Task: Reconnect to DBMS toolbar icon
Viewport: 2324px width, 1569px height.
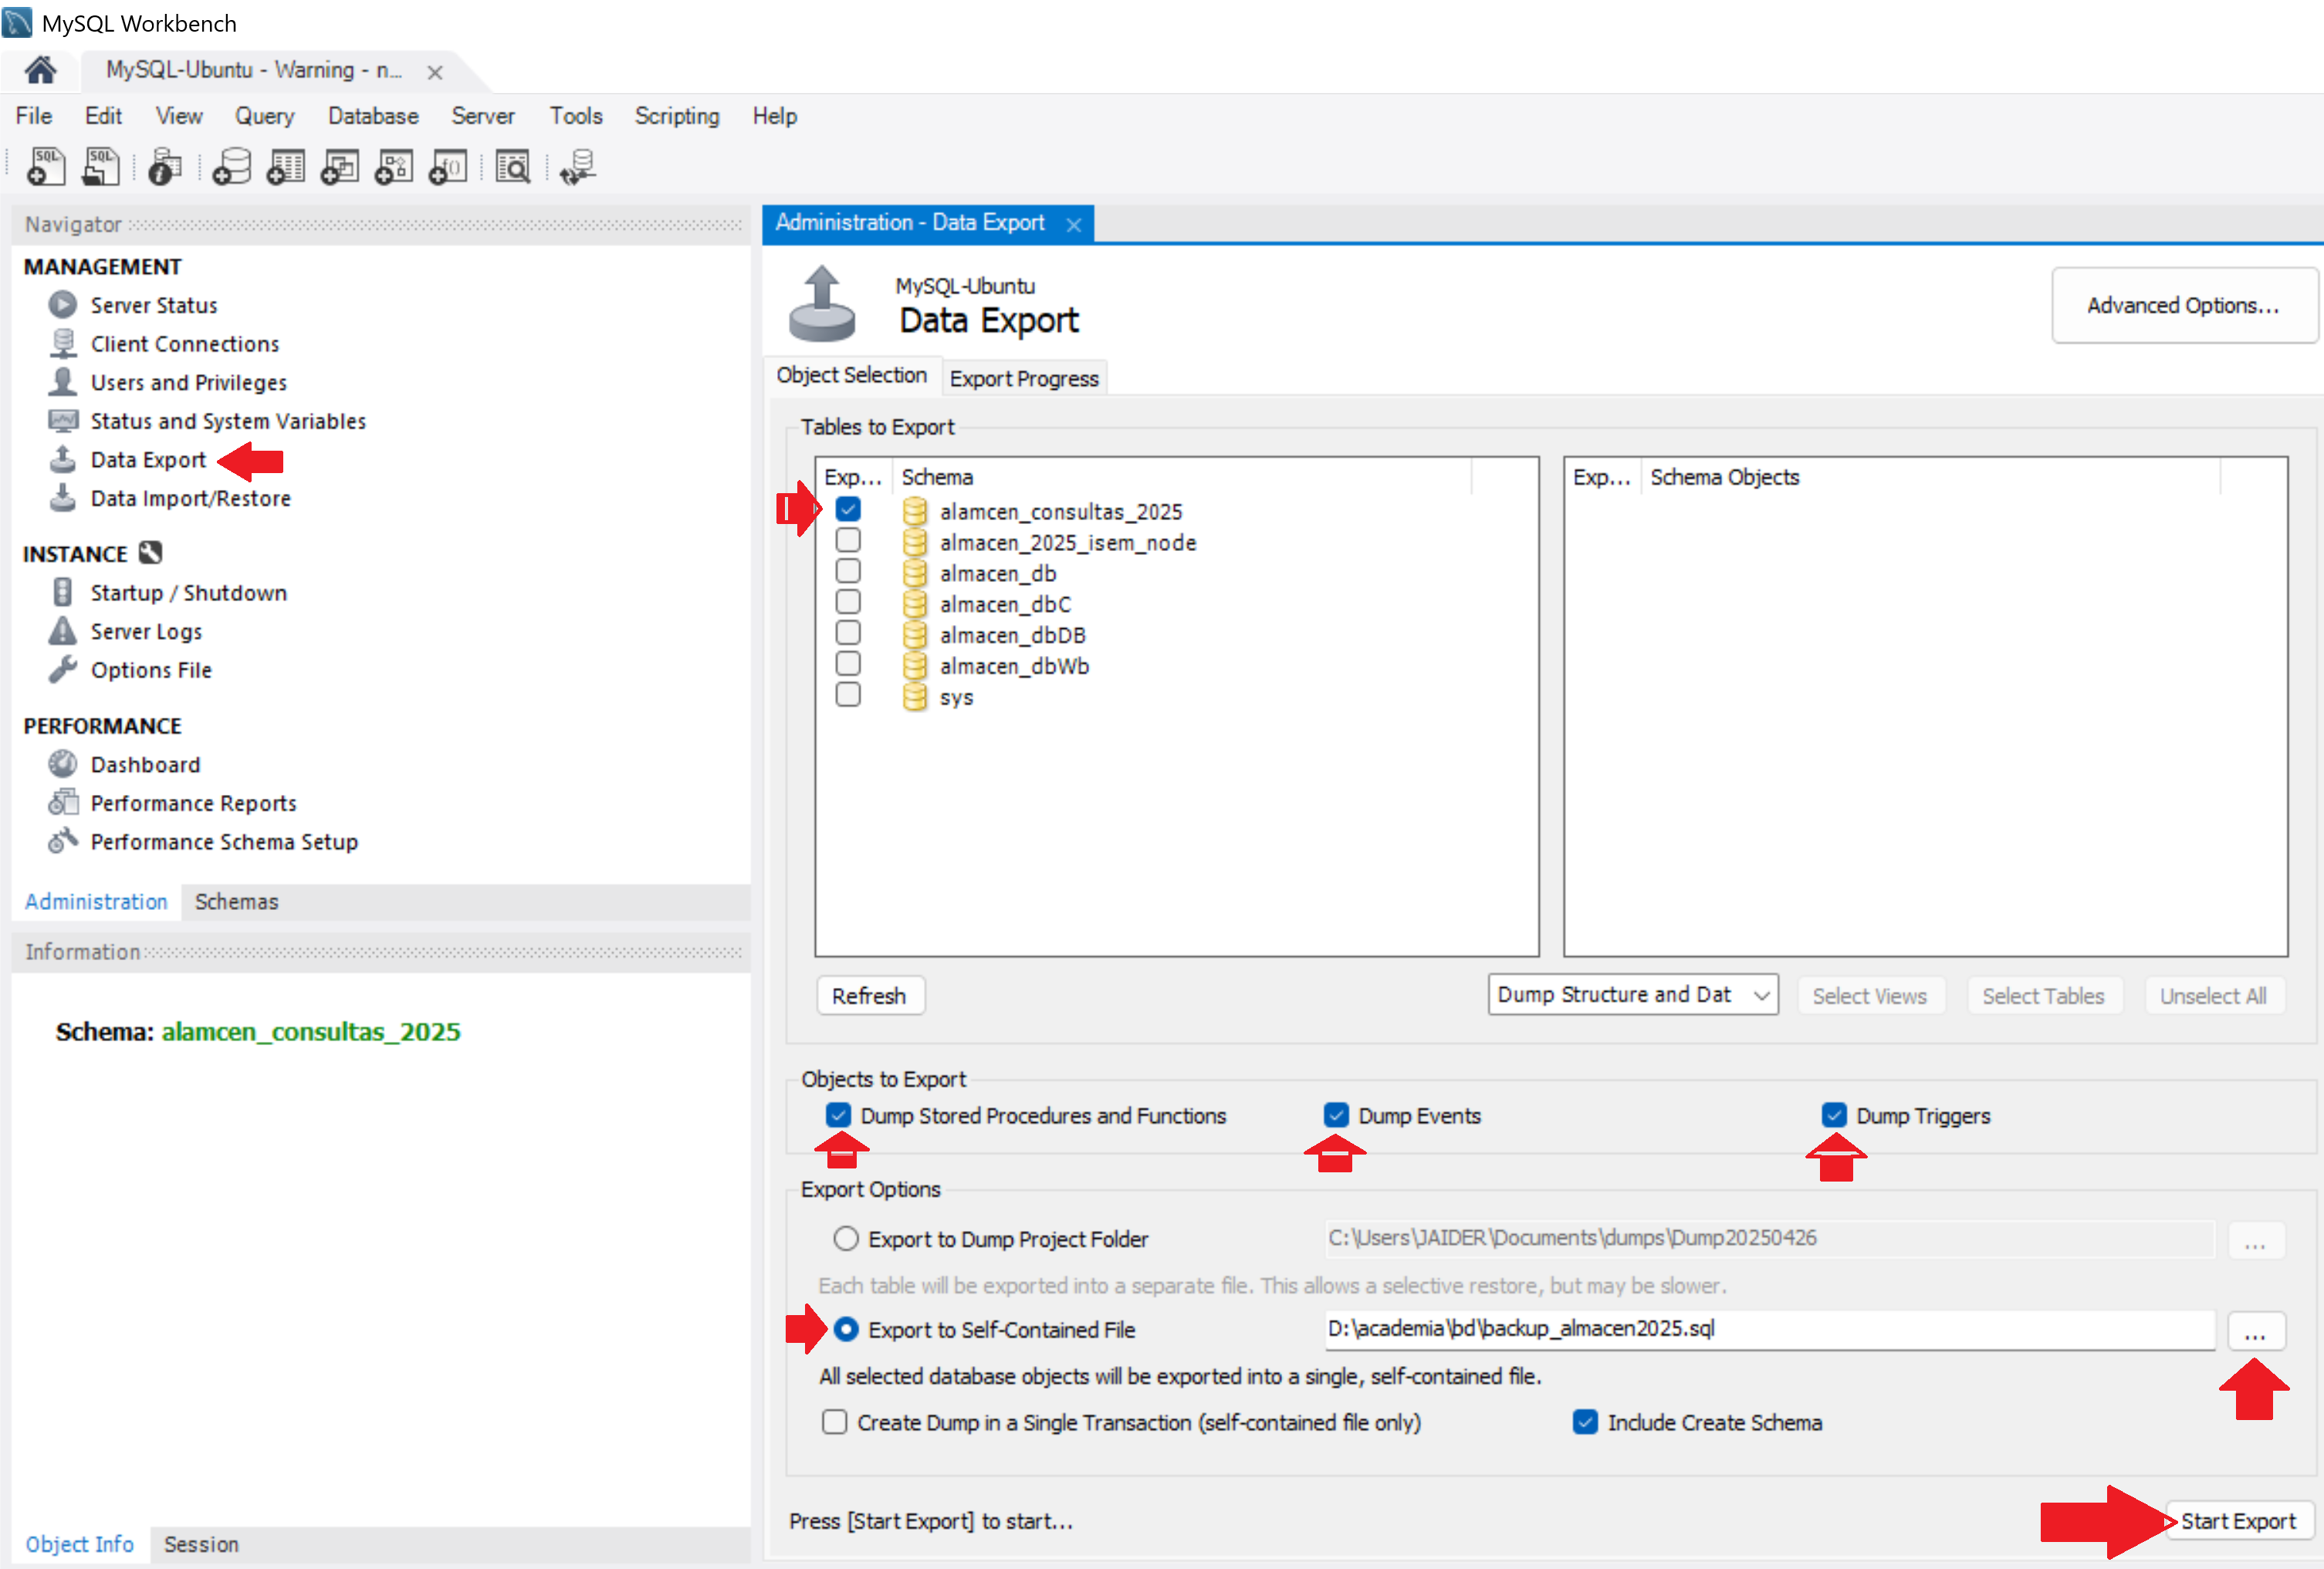Action: coord(578,167)
